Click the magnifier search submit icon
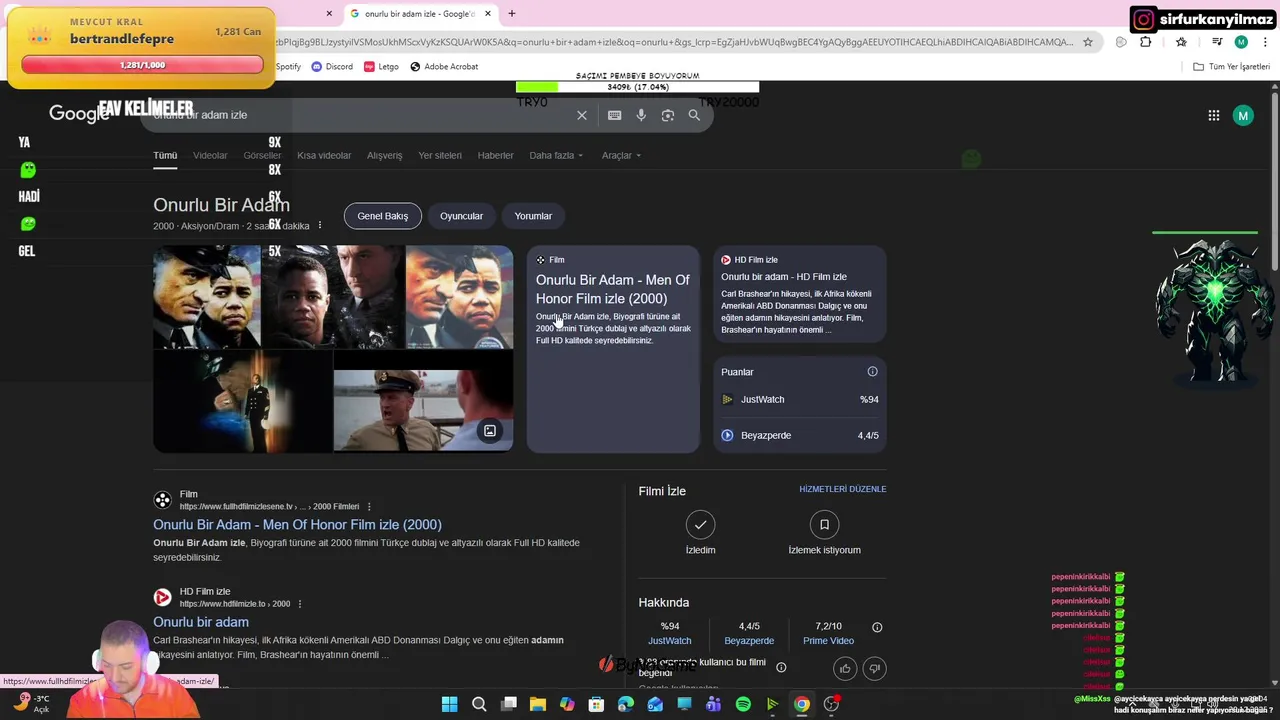1280x720 pixels. tap(694, 115)
